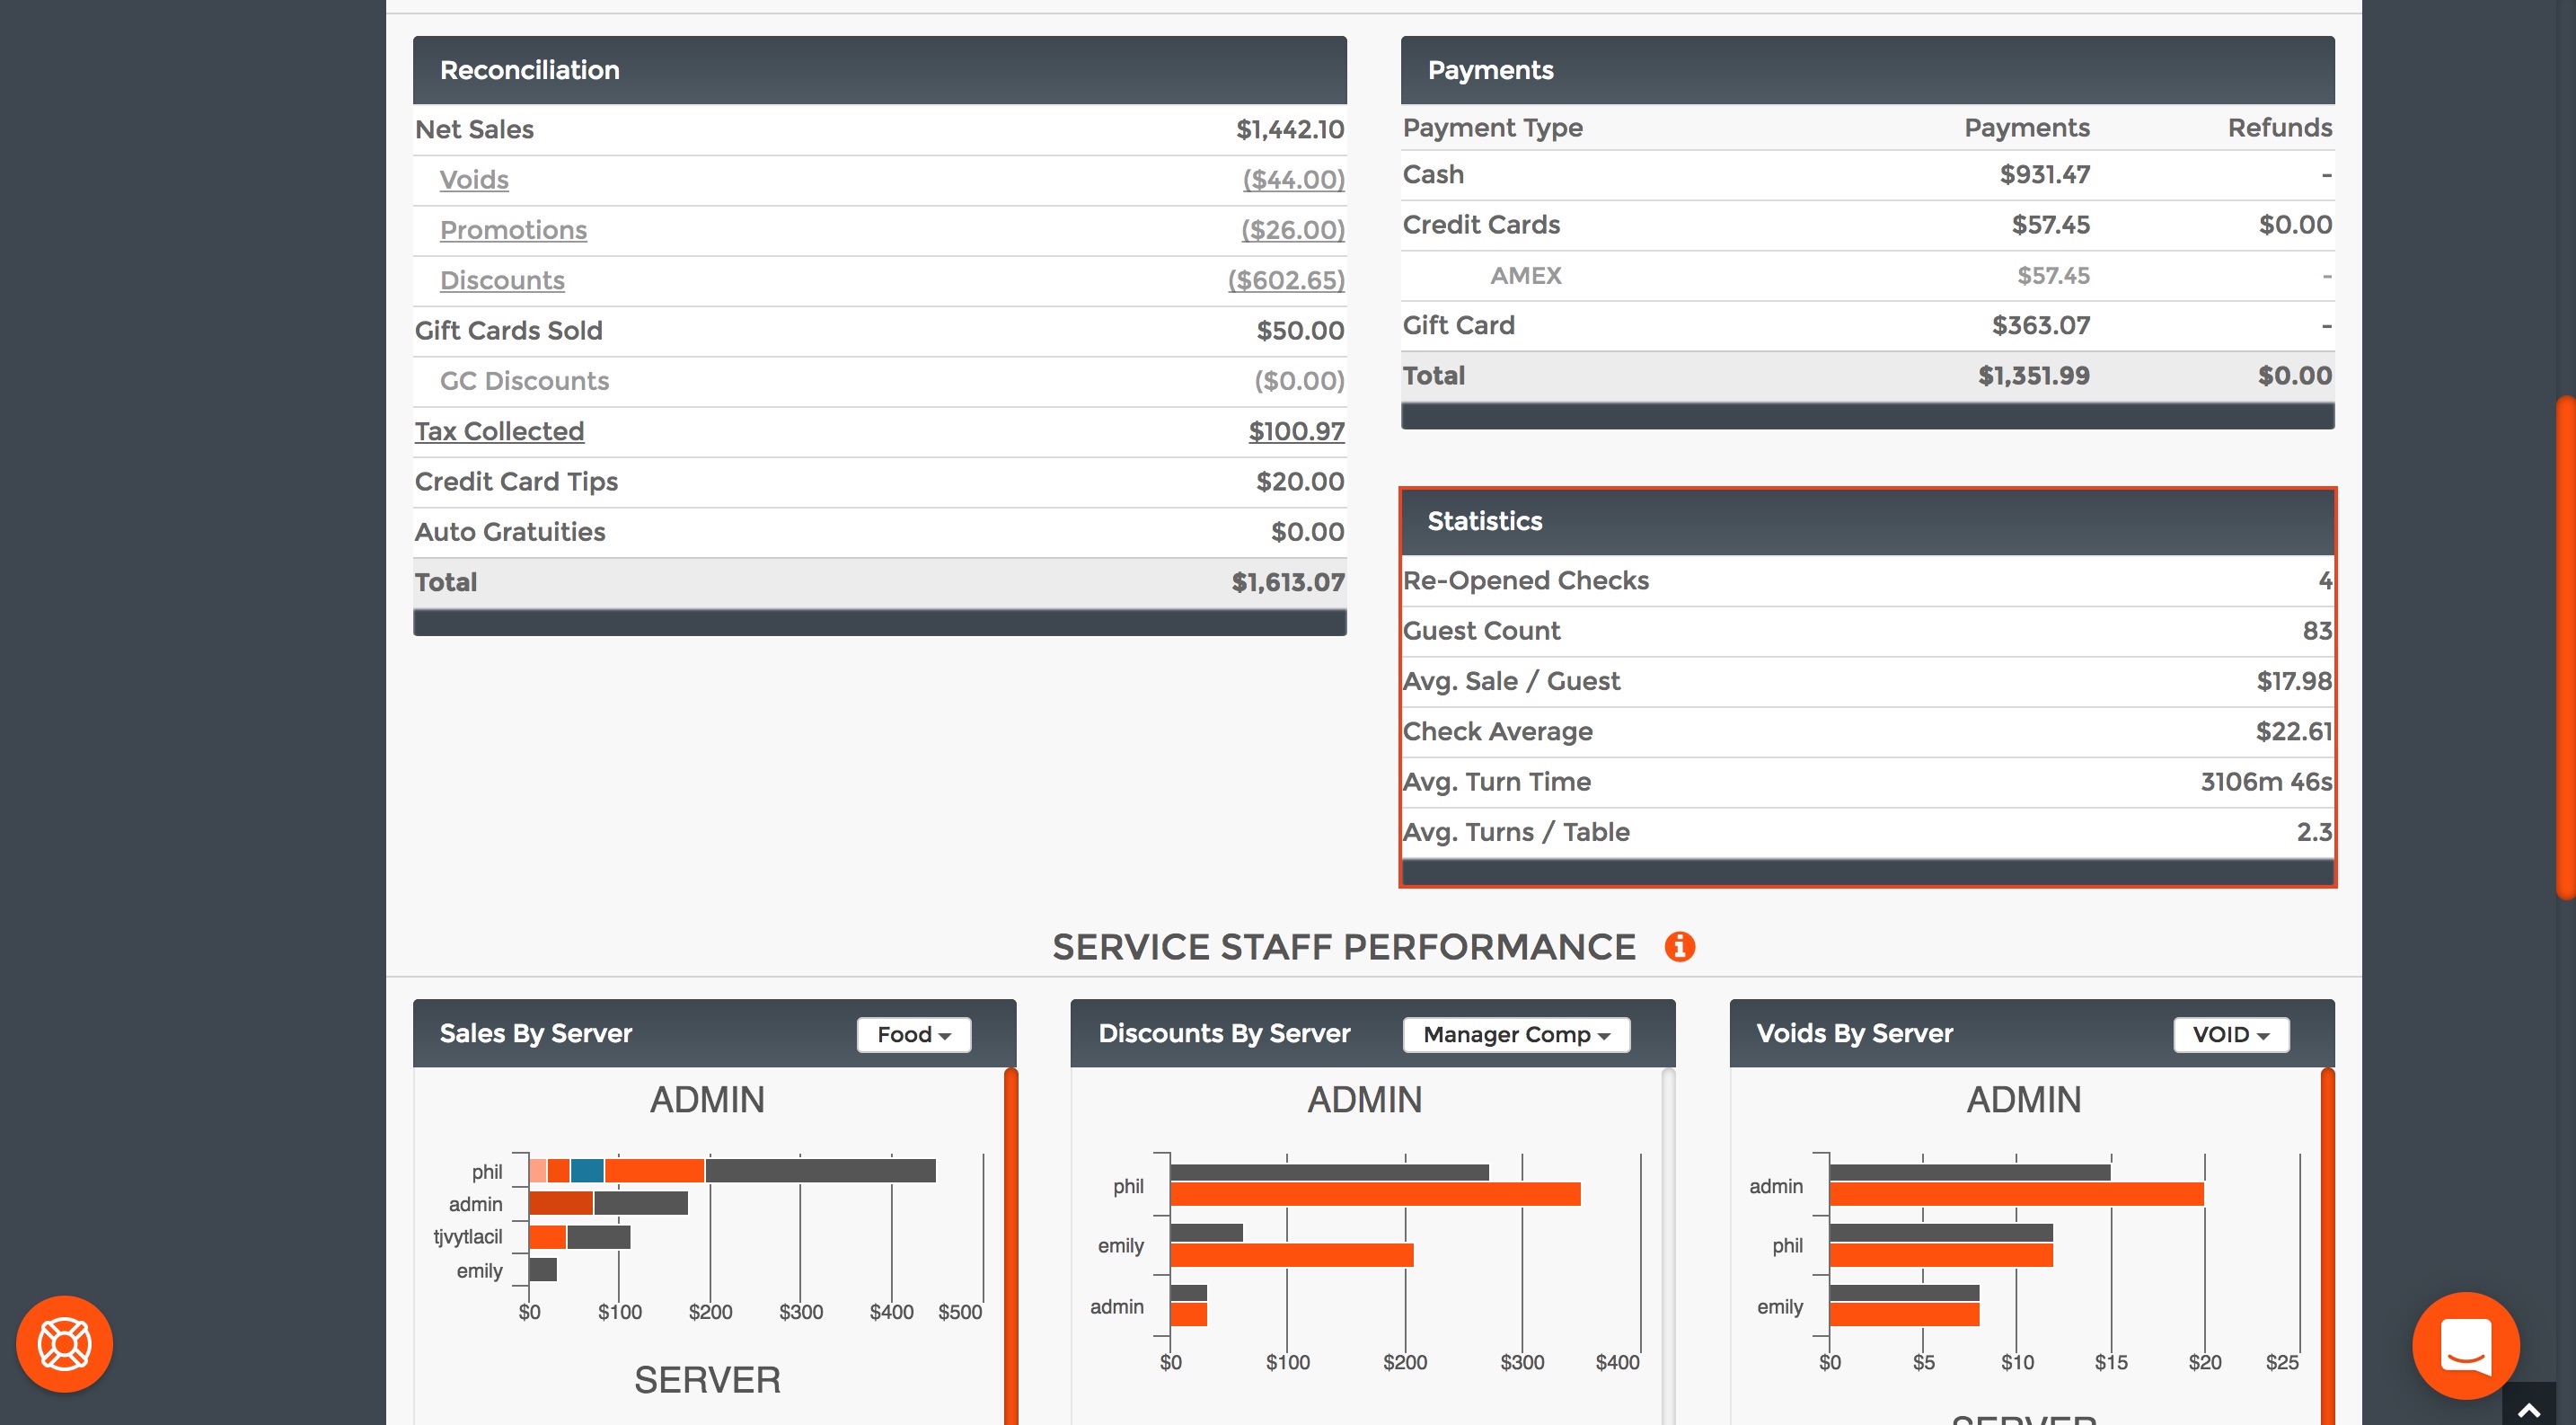This screenshot has width=2576, height=1425.
Task: Click phil's orange Manager Comp discount bar
Action: [1374, 1194]
